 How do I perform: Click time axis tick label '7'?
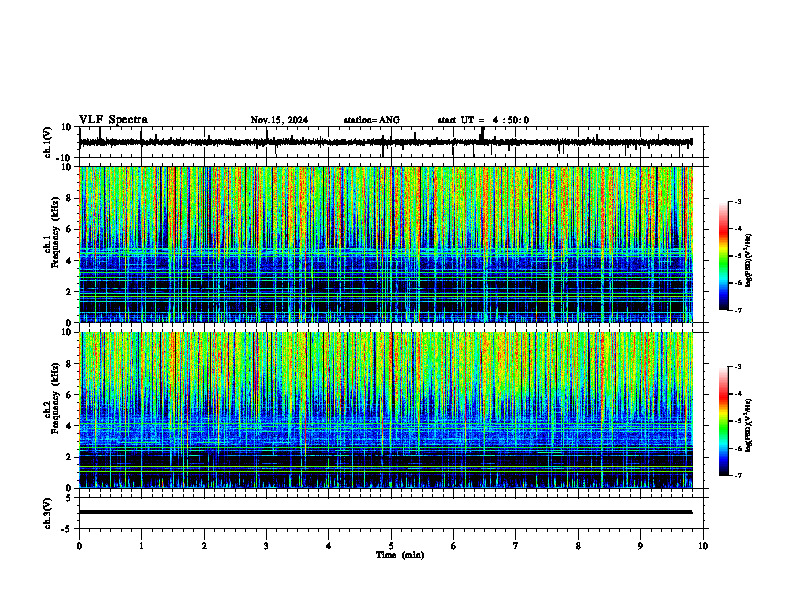pos(516,546)
